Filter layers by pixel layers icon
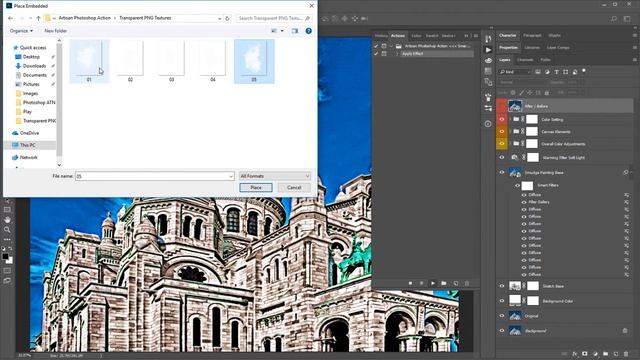This screenshot has height=360, width=640. [538, 72]
